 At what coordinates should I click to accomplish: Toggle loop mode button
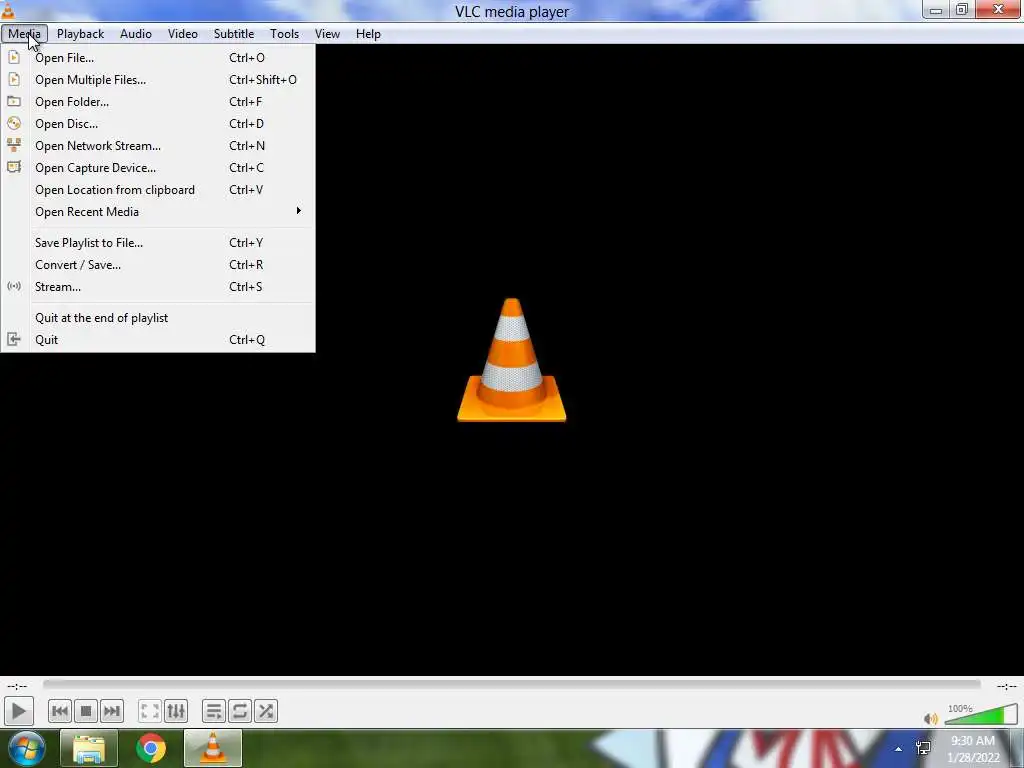pyautogui.click(x=240, y=711)
